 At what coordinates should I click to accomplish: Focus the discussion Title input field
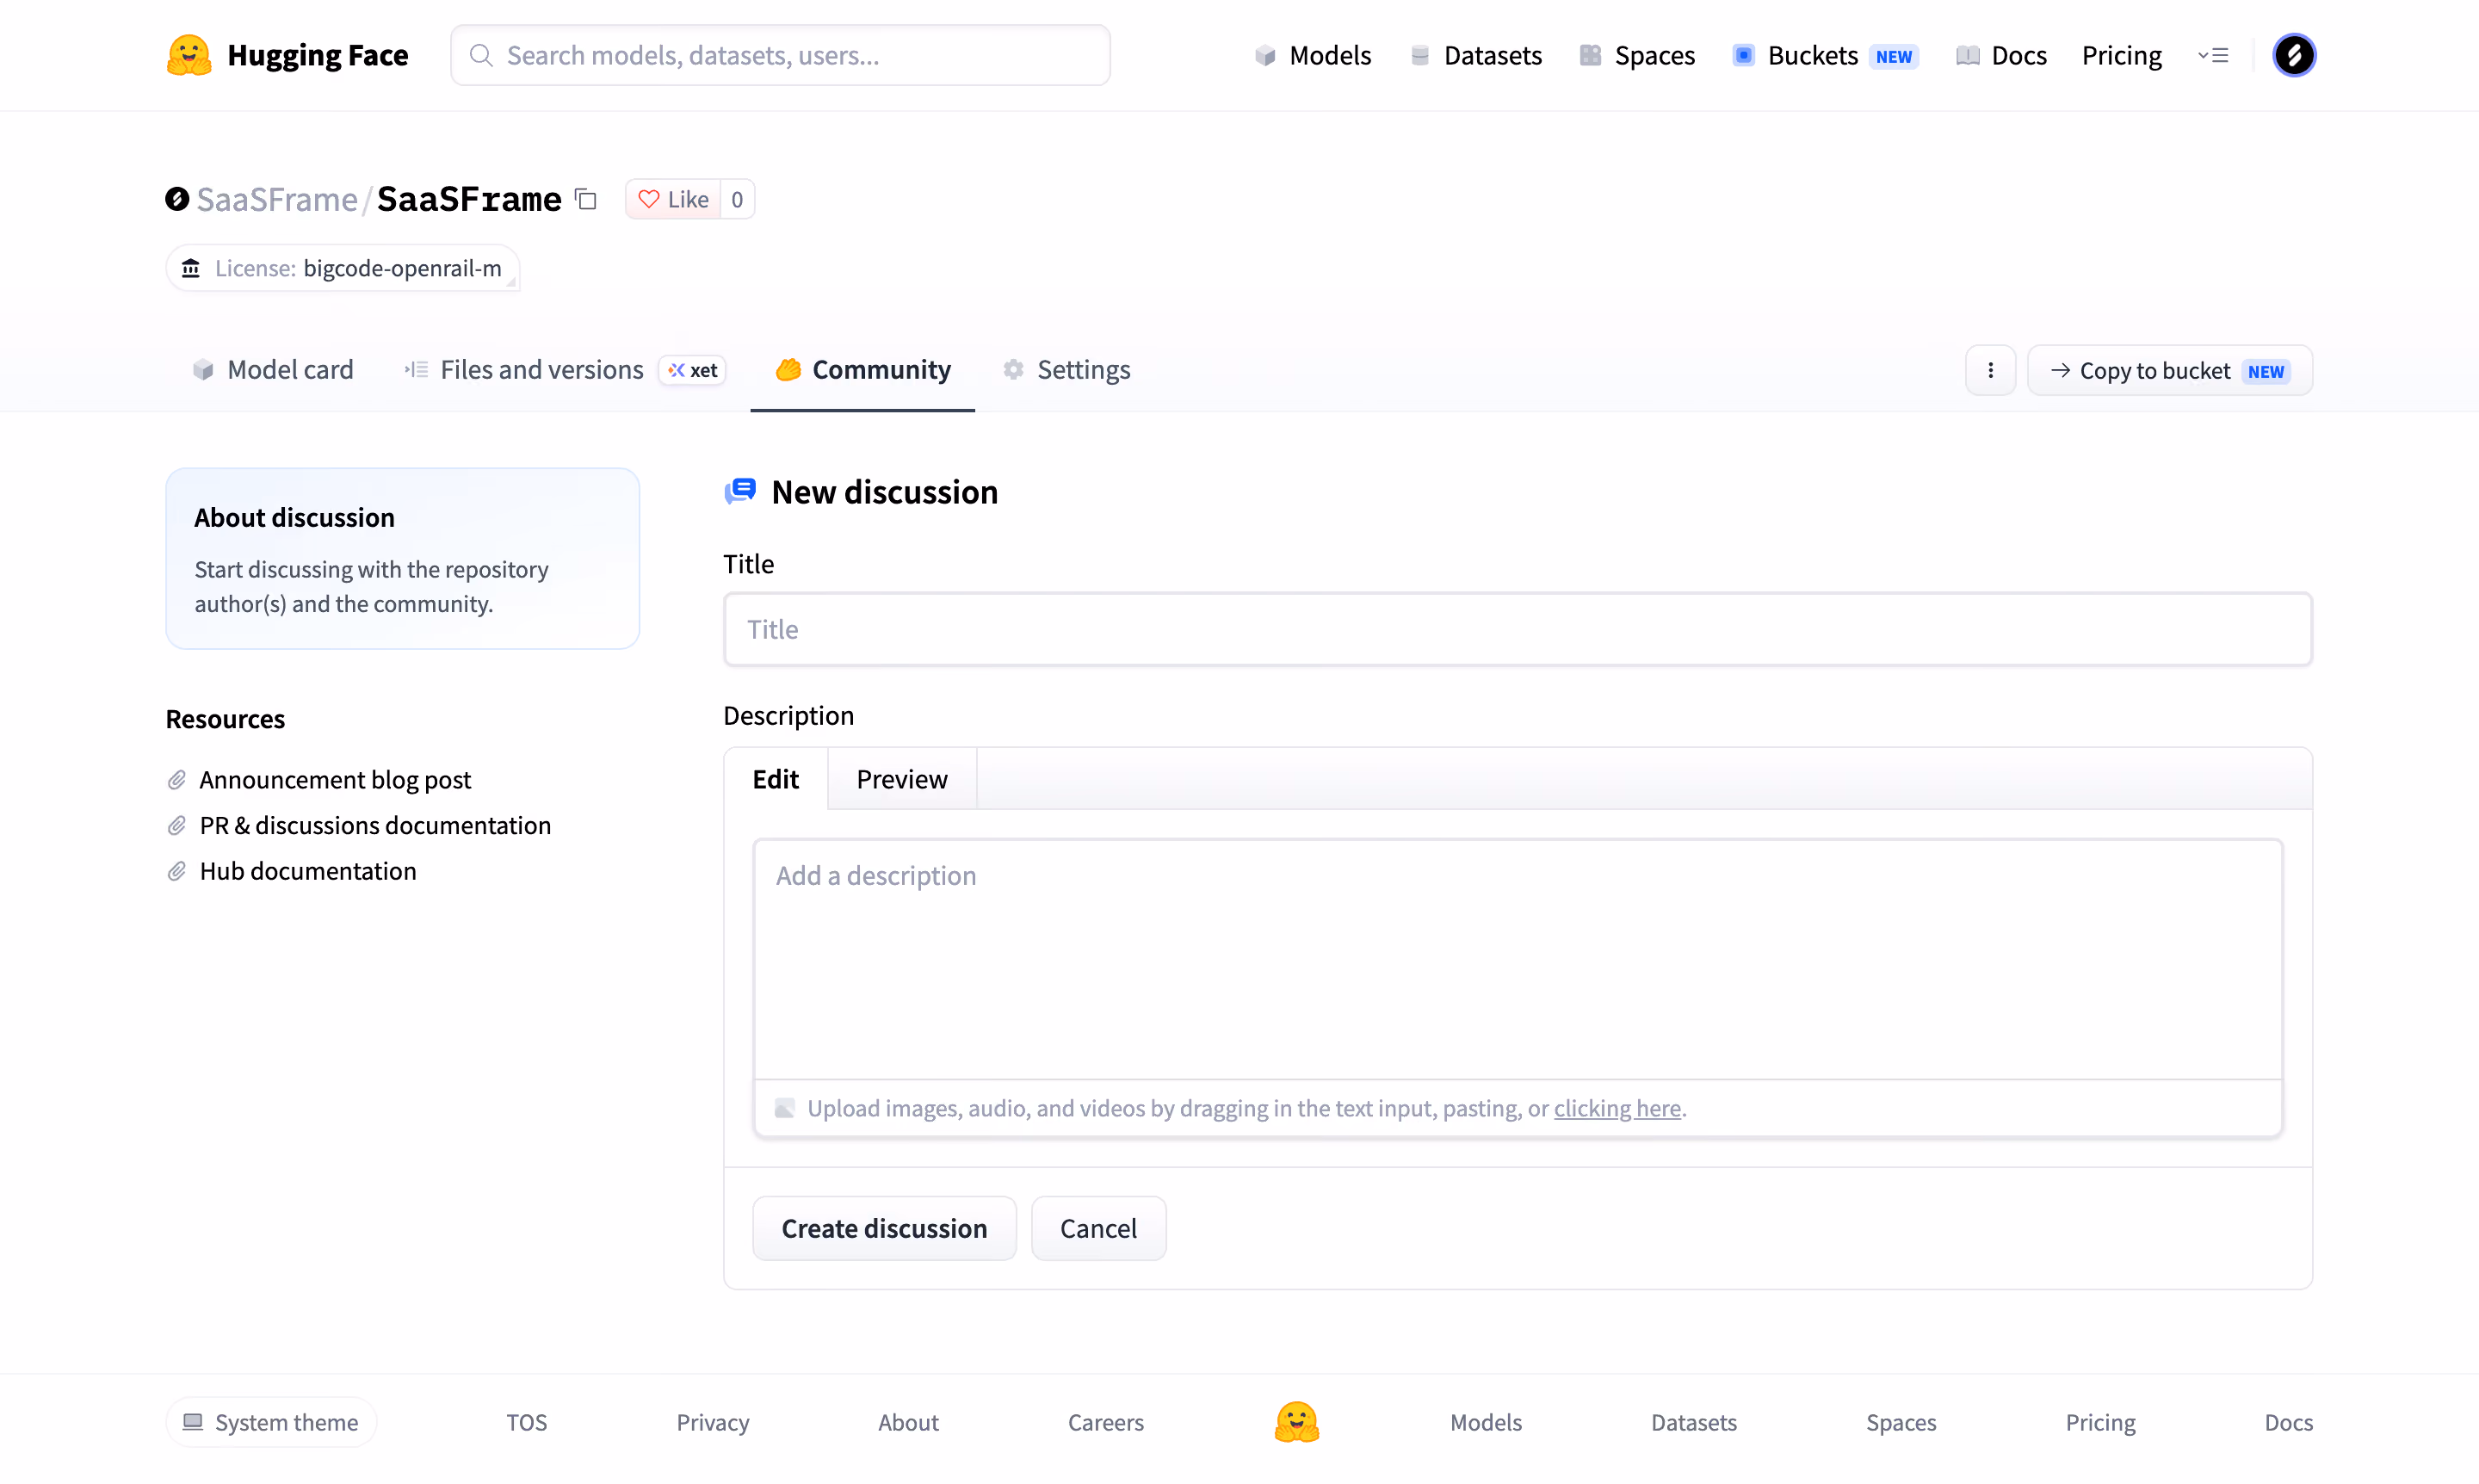[x=1518, y=629]
